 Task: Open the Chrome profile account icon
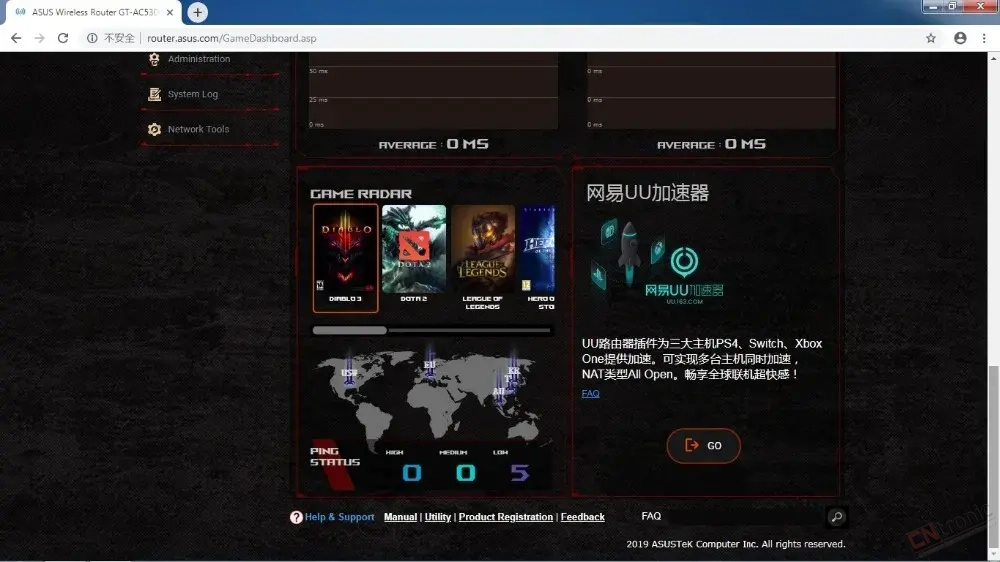[960, 38]
